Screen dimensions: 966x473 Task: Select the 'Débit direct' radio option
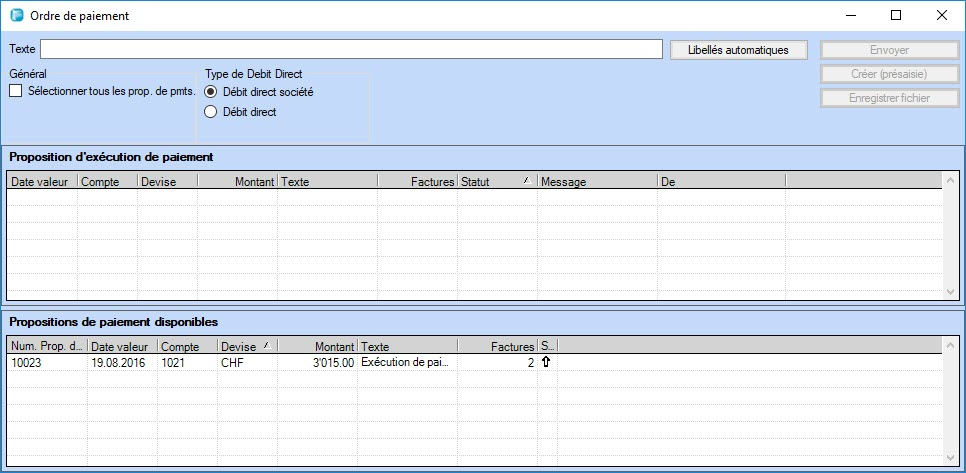point(210,112)
